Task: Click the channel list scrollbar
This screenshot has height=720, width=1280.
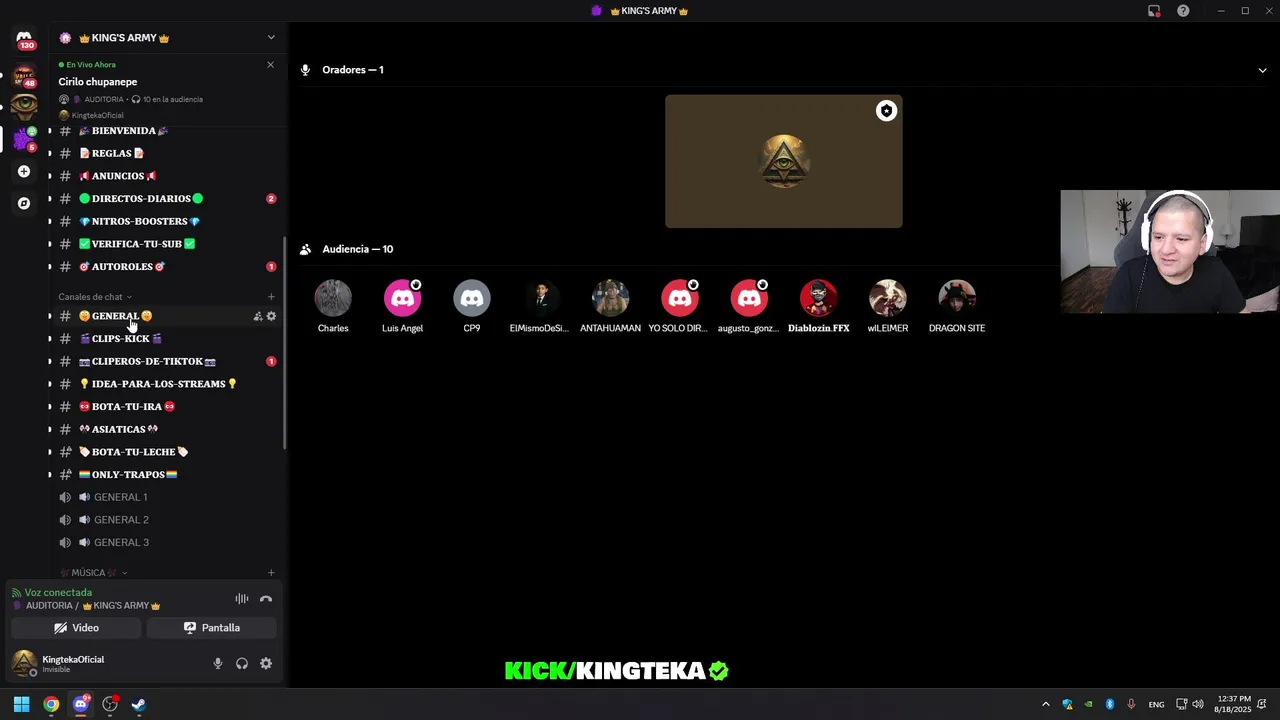Action: [285, 343]
